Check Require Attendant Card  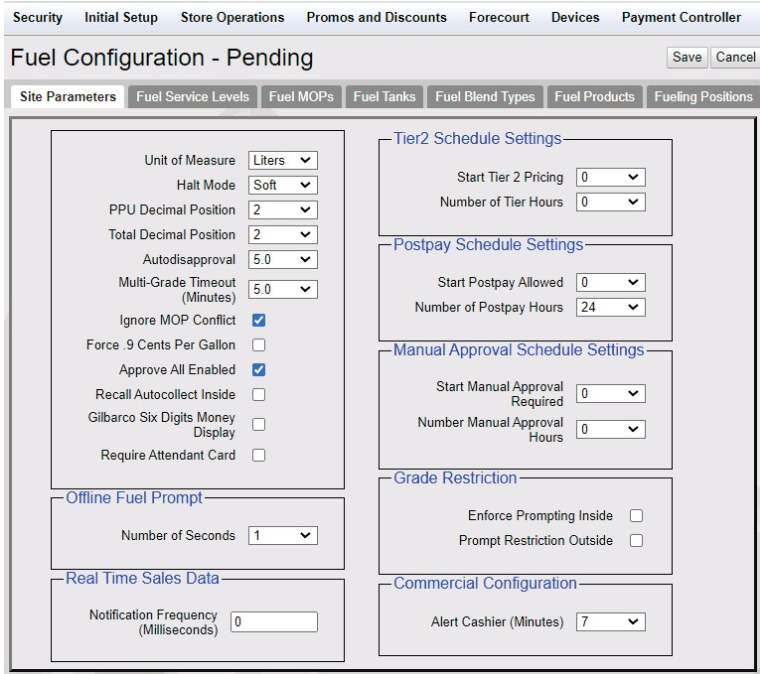click(x=259, y=455)
